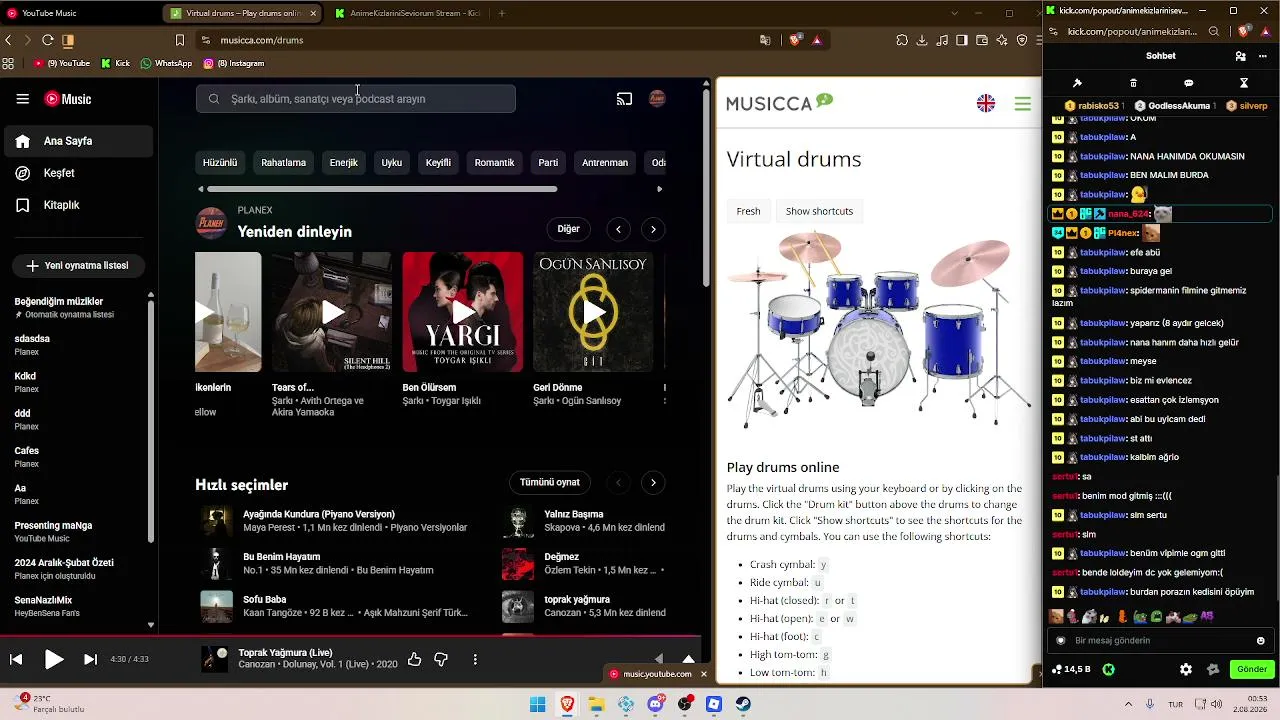Expand the player page with the up arrow
Image resolution: width=1280 pixels, height=720 pixels.
[688, 659]
